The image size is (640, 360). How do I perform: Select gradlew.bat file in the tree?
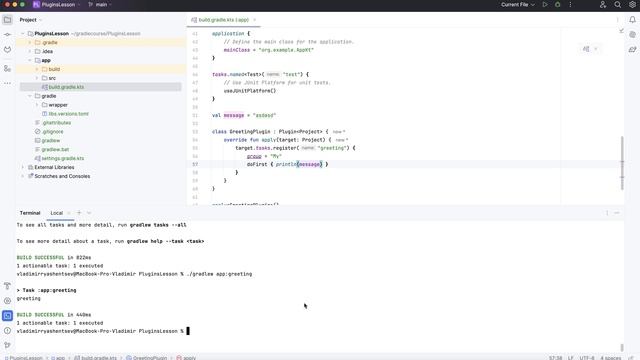55,150
